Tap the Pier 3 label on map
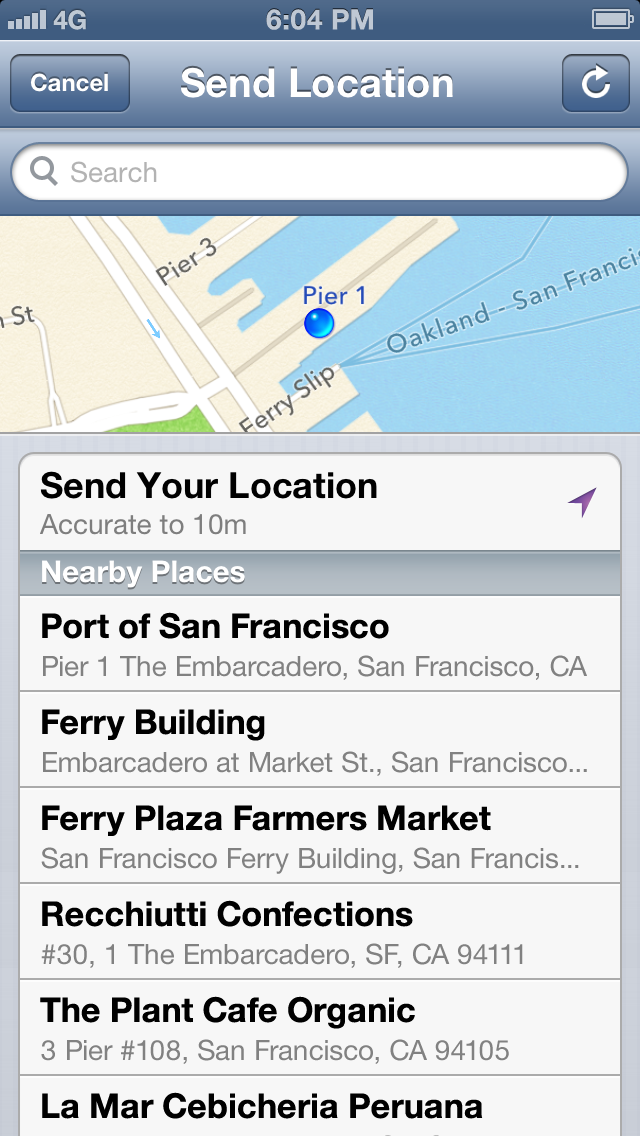Image resolution: width=640 pixels, height=1136 pixels. 187,262
